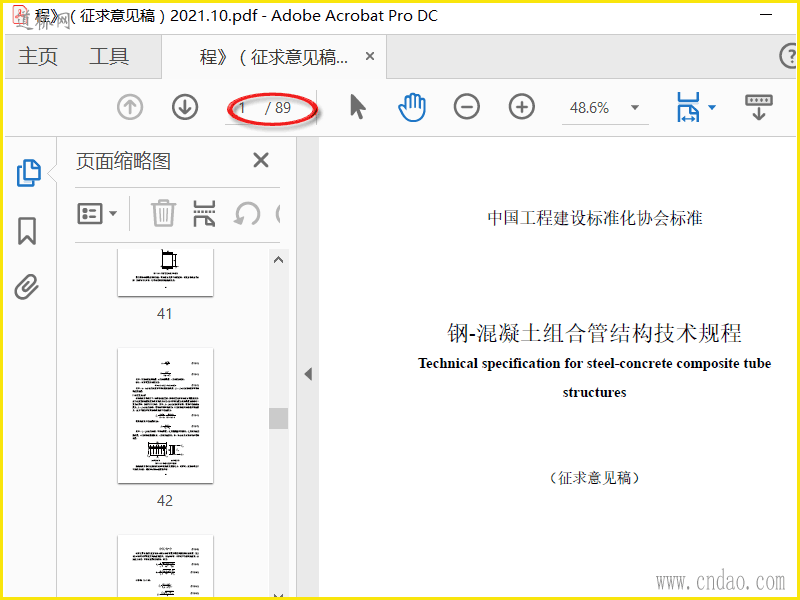
Task: Open the 主页 tab
Action: tap(38, 57)
